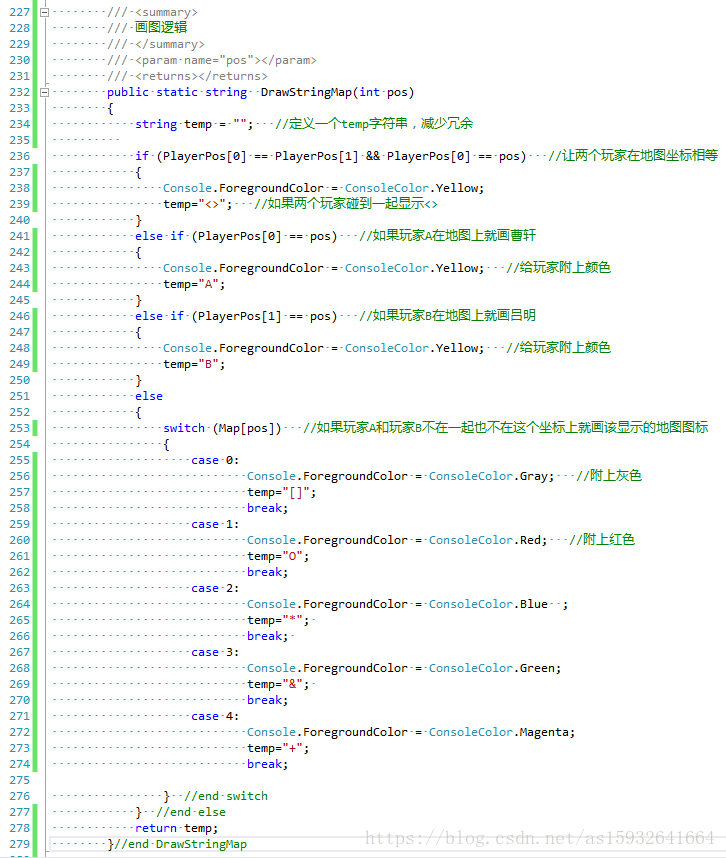Click line number 253 in the gutter
The height and width of the screenshot is (858, 726).
coord(20,428)
